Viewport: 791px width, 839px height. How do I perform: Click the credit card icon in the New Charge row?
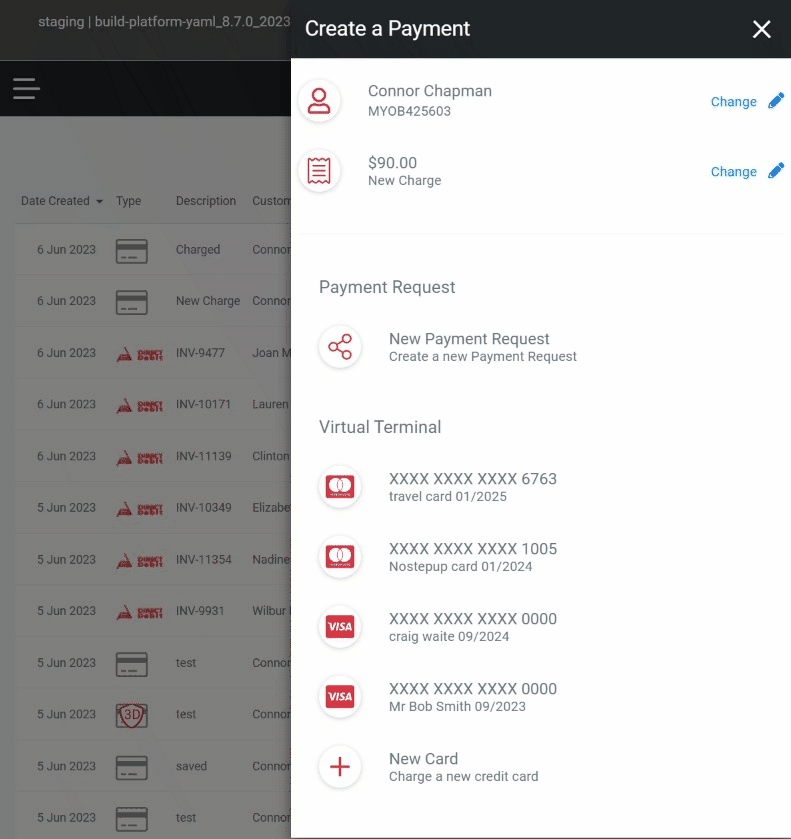[132, 302]
